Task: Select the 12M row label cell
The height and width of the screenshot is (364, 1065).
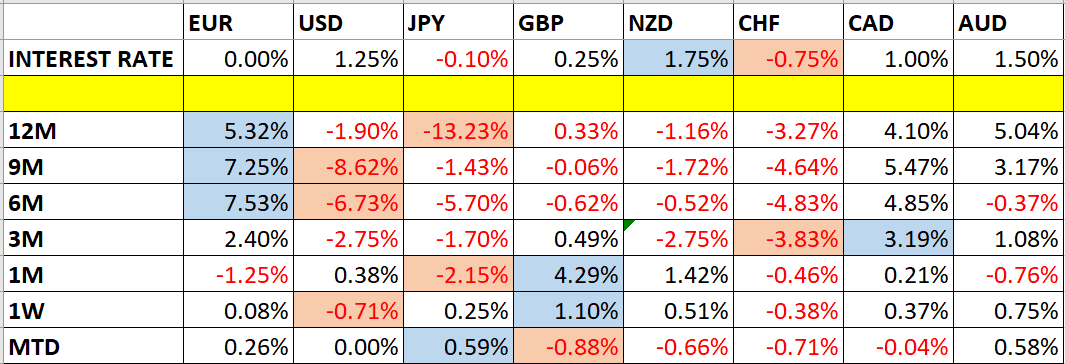Action: [94, 130]
